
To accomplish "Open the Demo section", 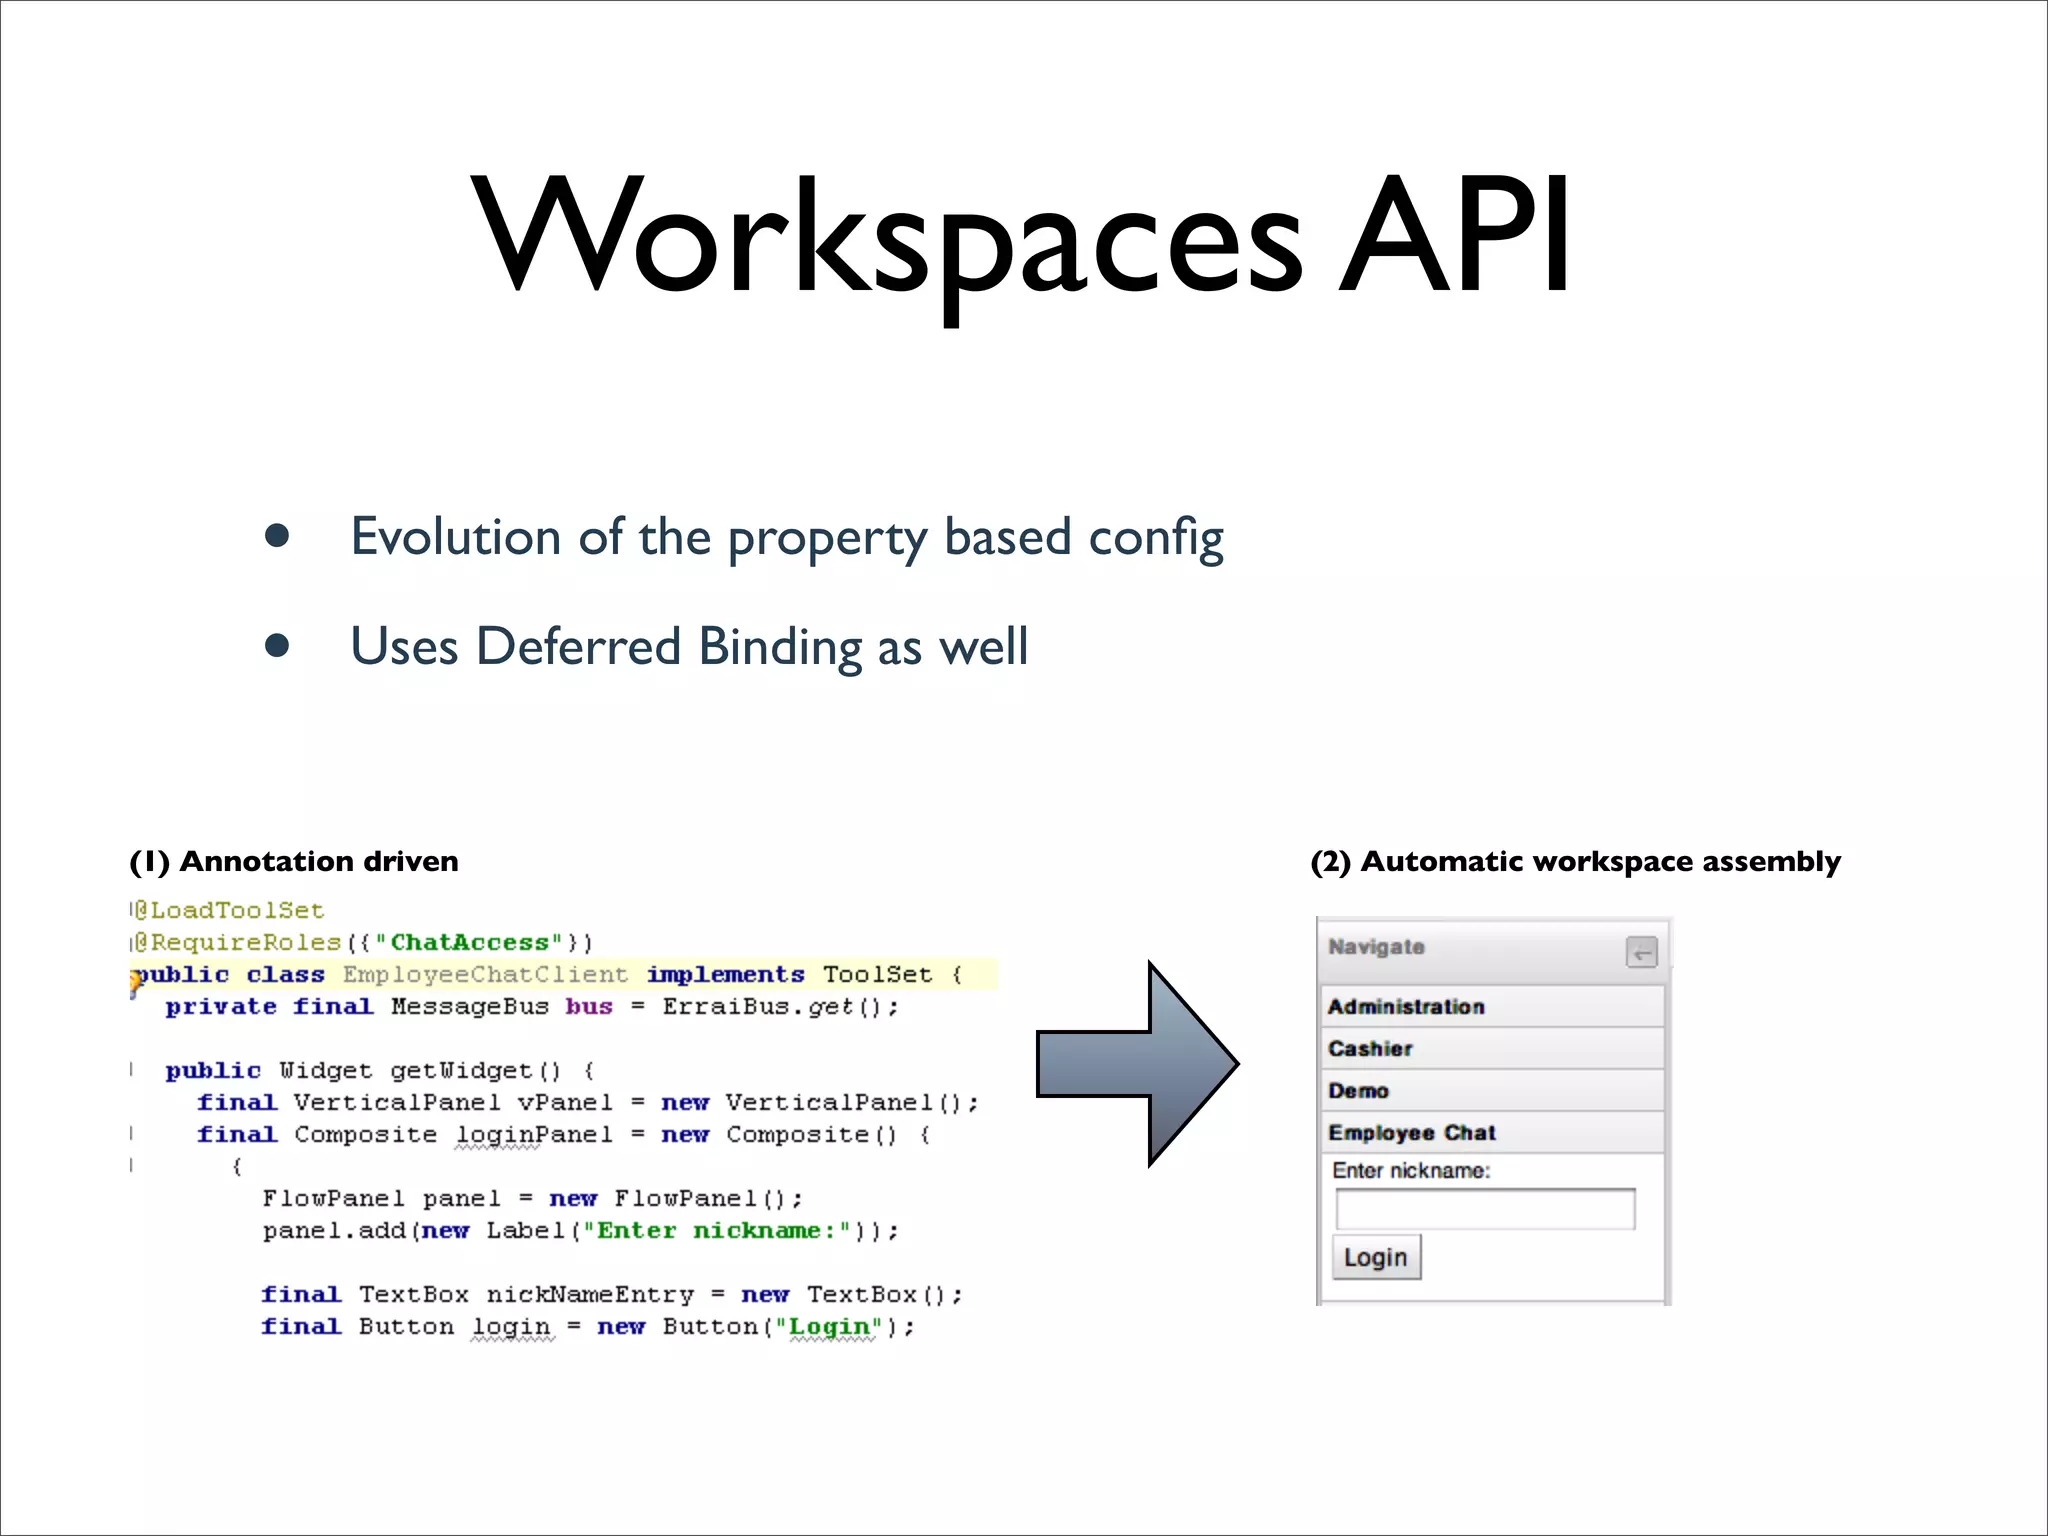I will [x=1358, y=1091].
